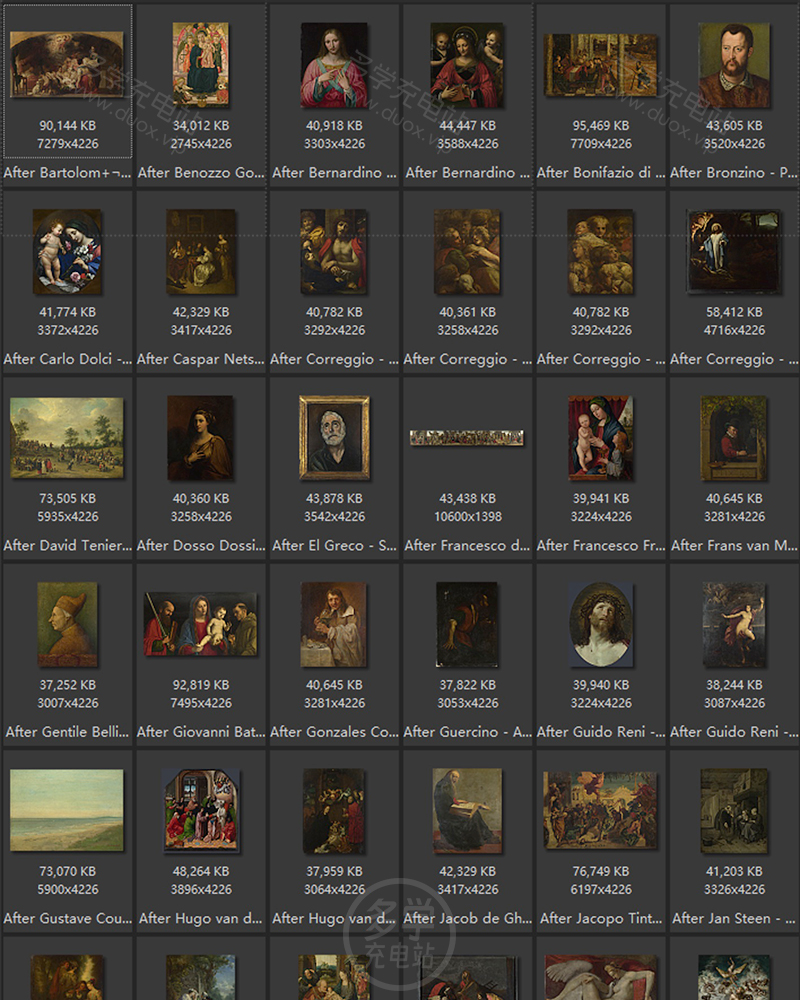
Task: Click the After Jan Steen thumbnail
Action: coord(734,810)
